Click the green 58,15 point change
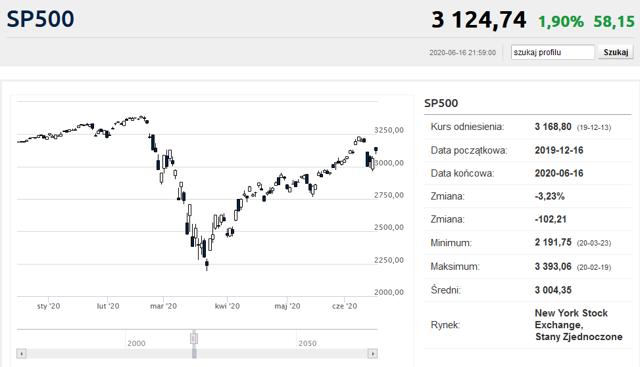 coord(614,22)
